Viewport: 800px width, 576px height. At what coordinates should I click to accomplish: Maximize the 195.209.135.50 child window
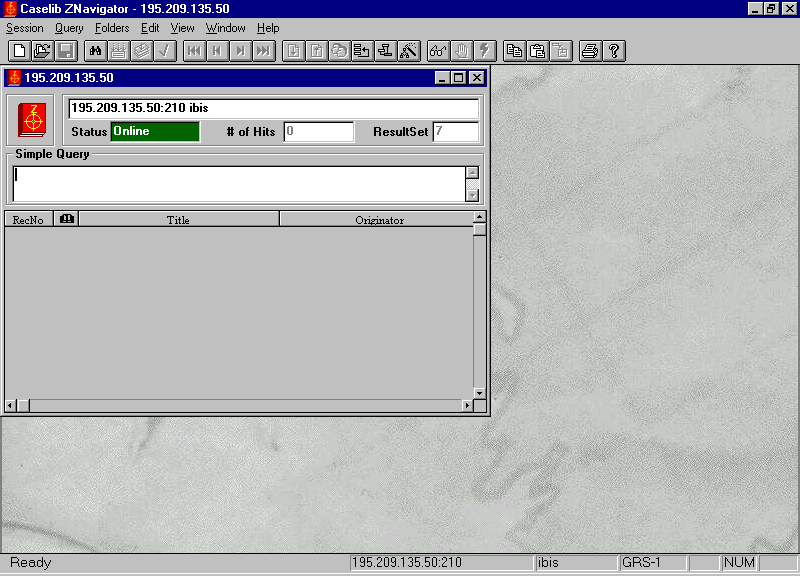coord(459,78)
